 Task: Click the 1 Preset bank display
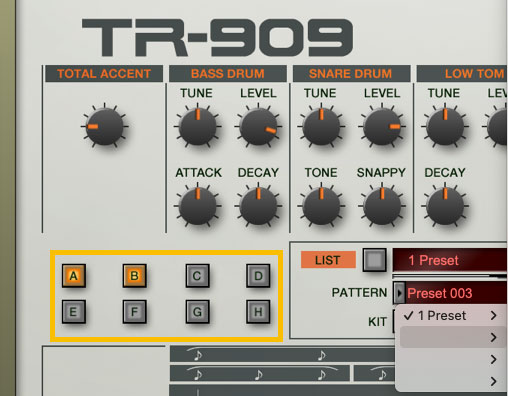pyautogui.click(x=450, y=260)
